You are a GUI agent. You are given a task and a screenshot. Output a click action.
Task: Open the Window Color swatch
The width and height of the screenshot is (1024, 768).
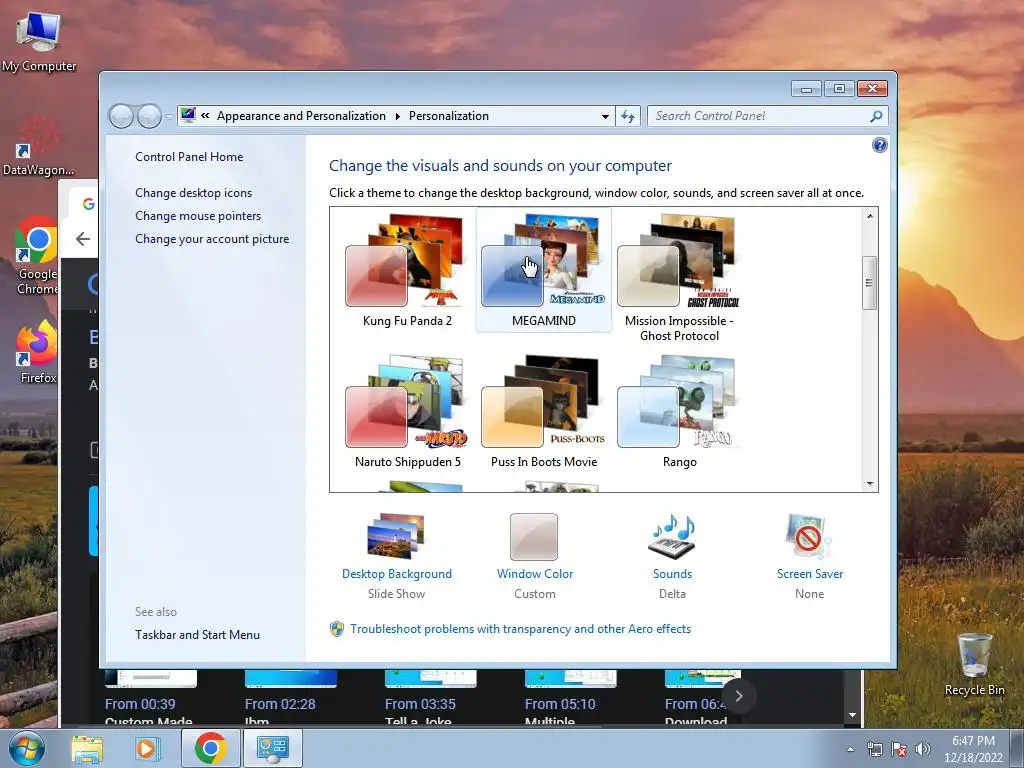(534, 537)
